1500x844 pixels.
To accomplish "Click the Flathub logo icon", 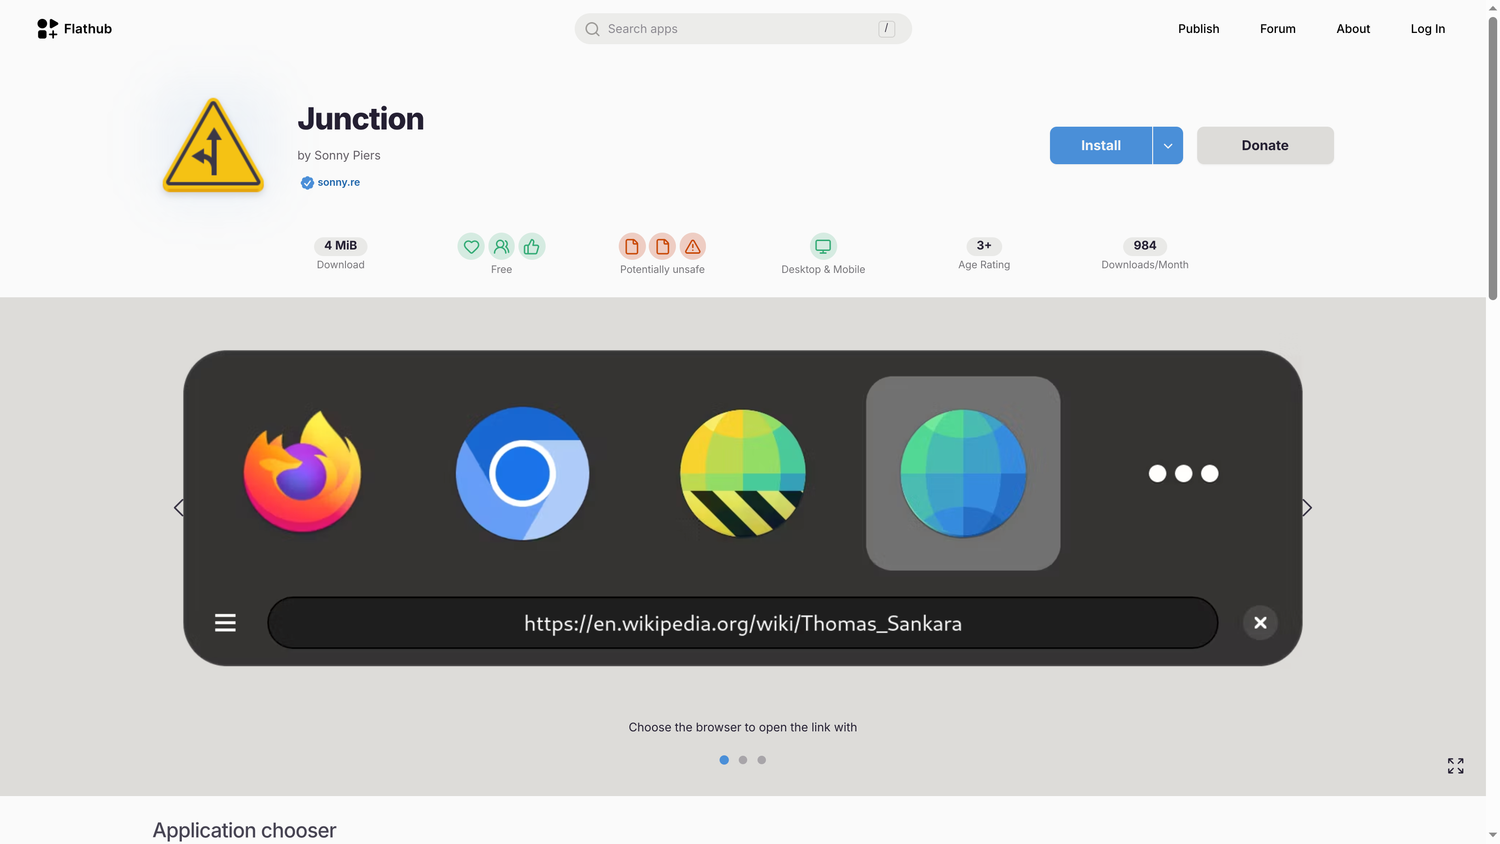I will coord(47,29).
